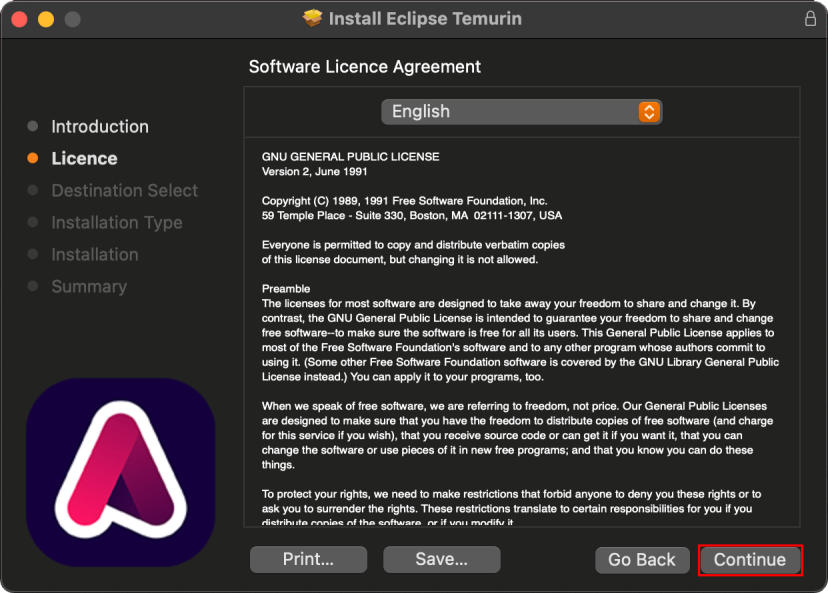Image resolution: width=828 pixels, height=593 pixels.
Task: Click the Installation Type step
Action: point(116,223)
